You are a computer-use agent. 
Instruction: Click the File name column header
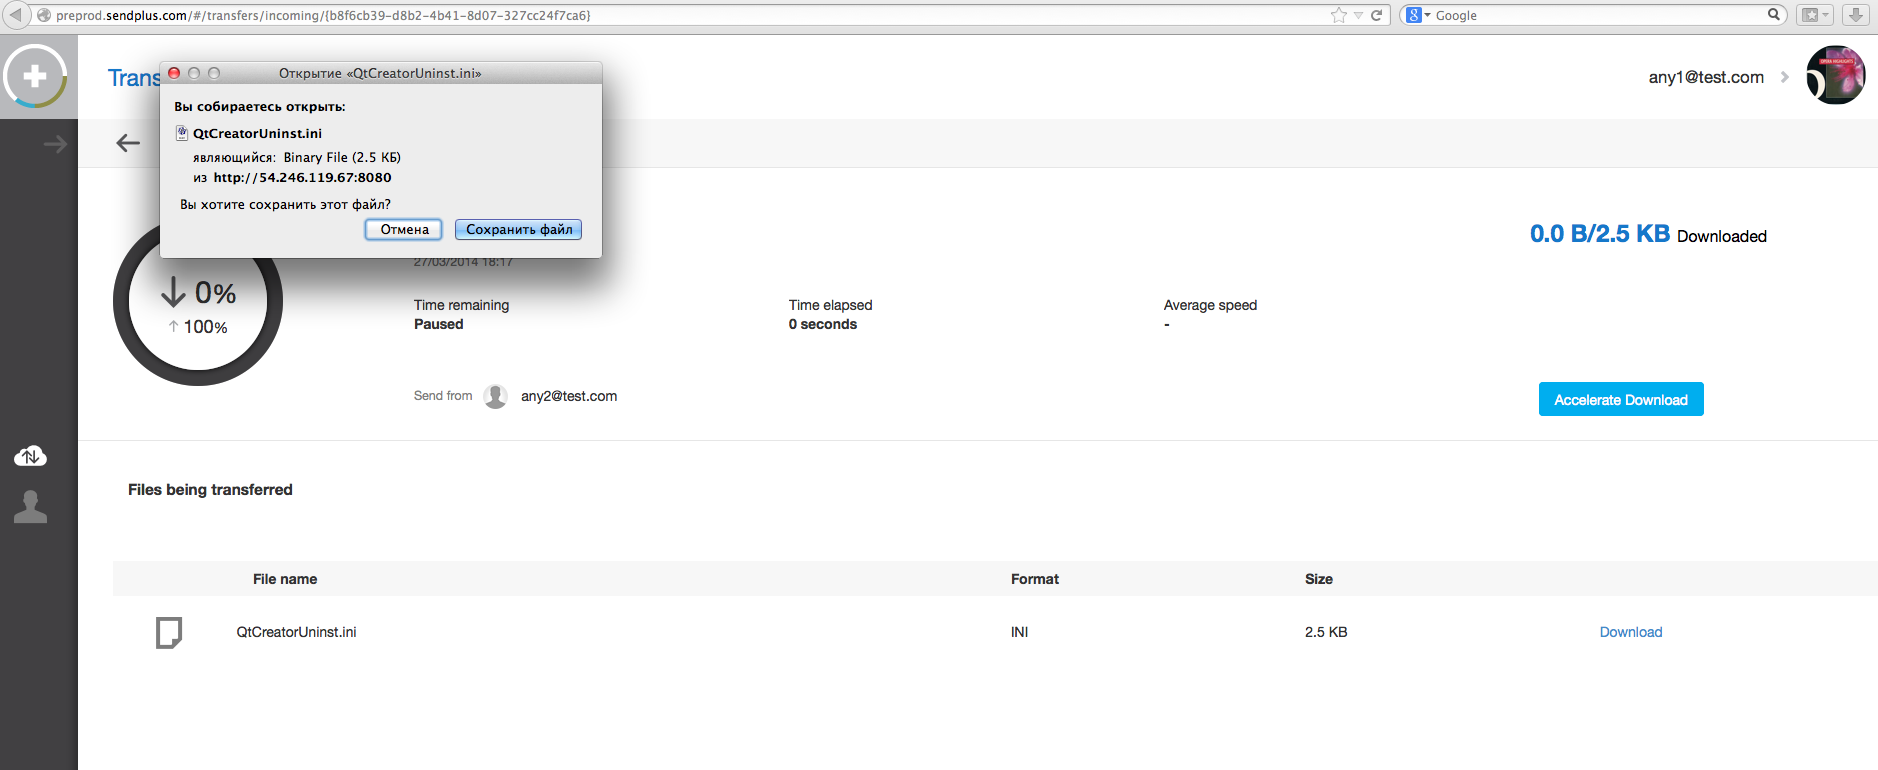[x=285, y=579]
